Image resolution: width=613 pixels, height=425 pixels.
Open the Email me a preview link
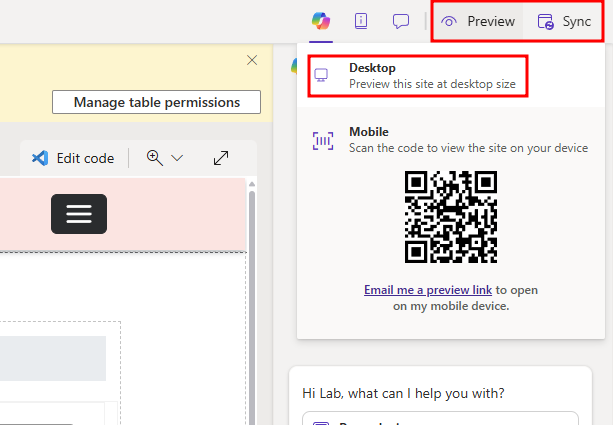point(428,290)
